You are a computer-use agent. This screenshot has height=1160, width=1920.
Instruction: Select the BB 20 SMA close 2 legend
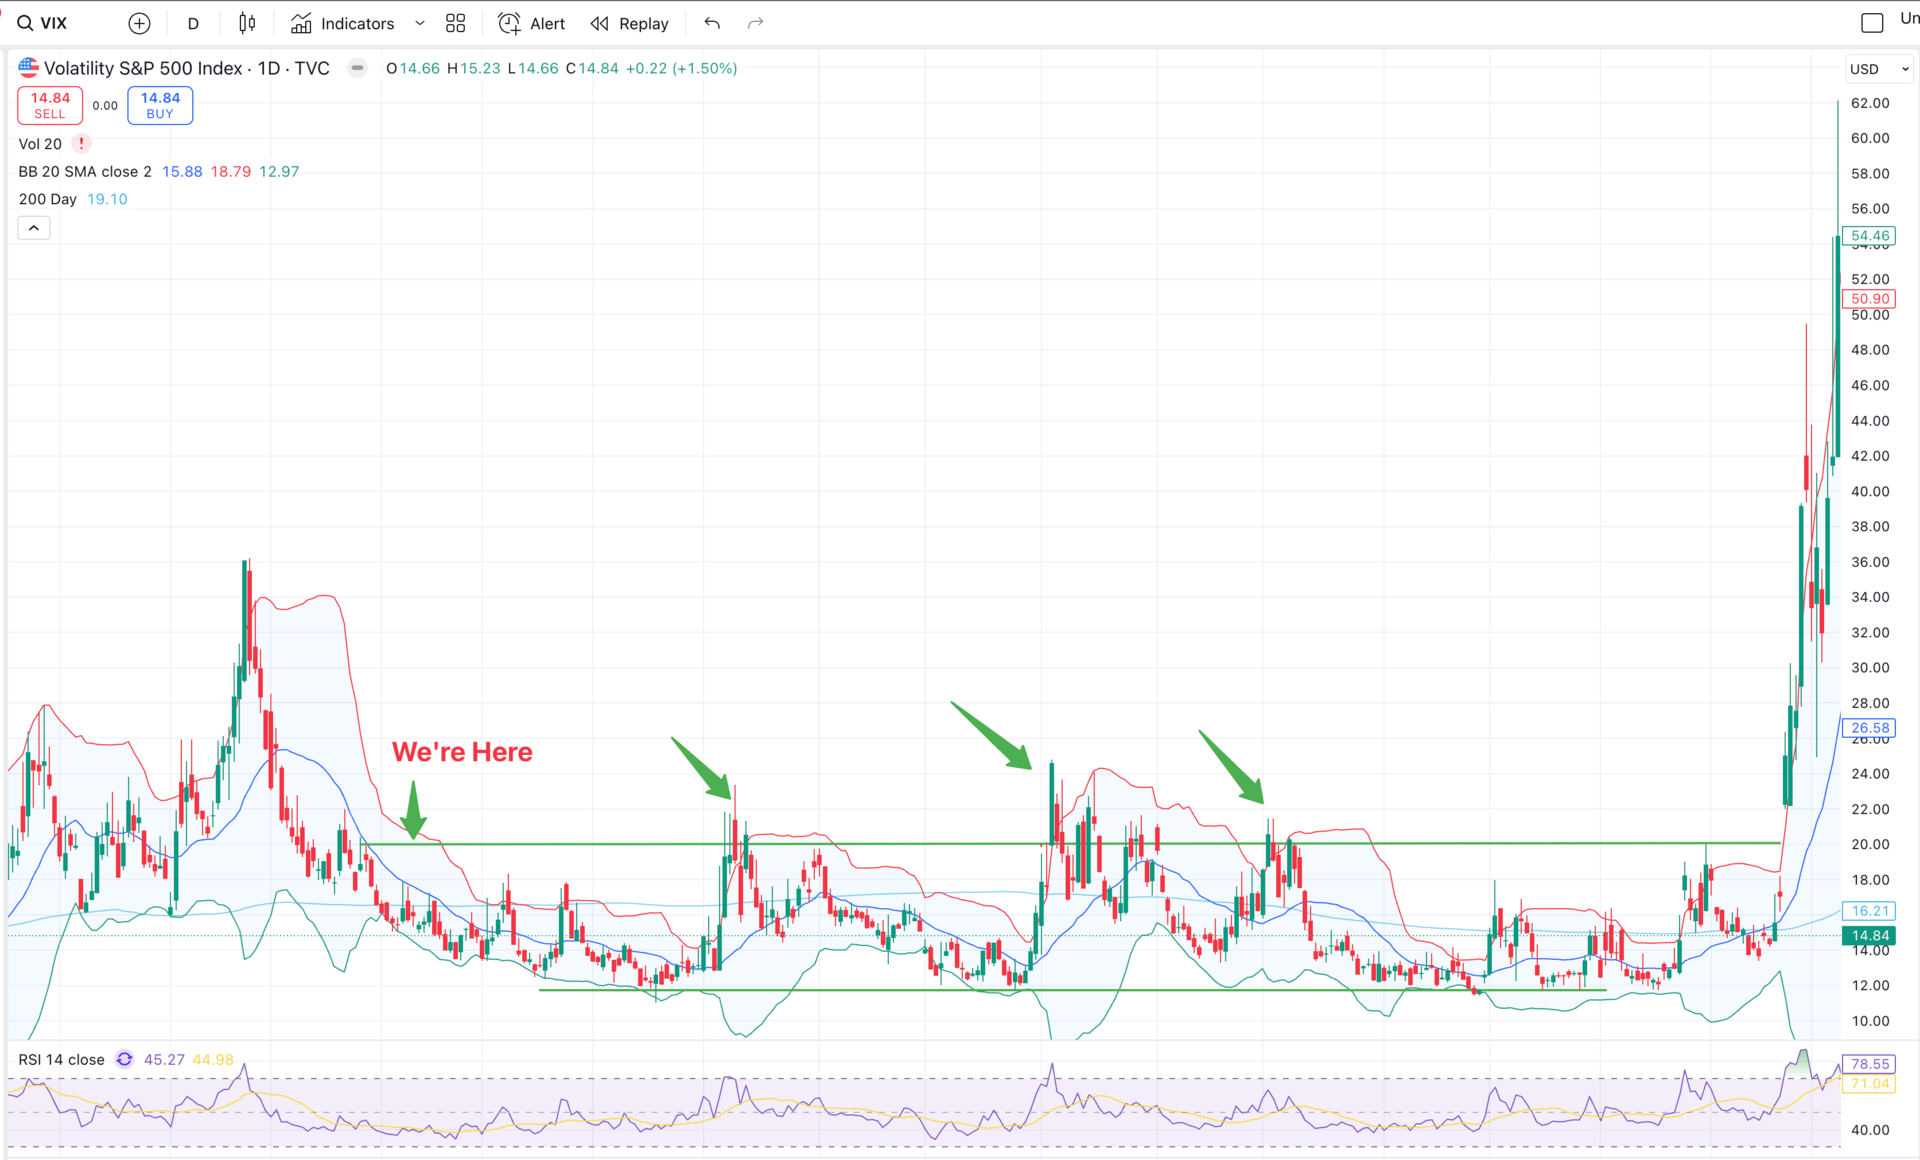(x=85, y=171)
